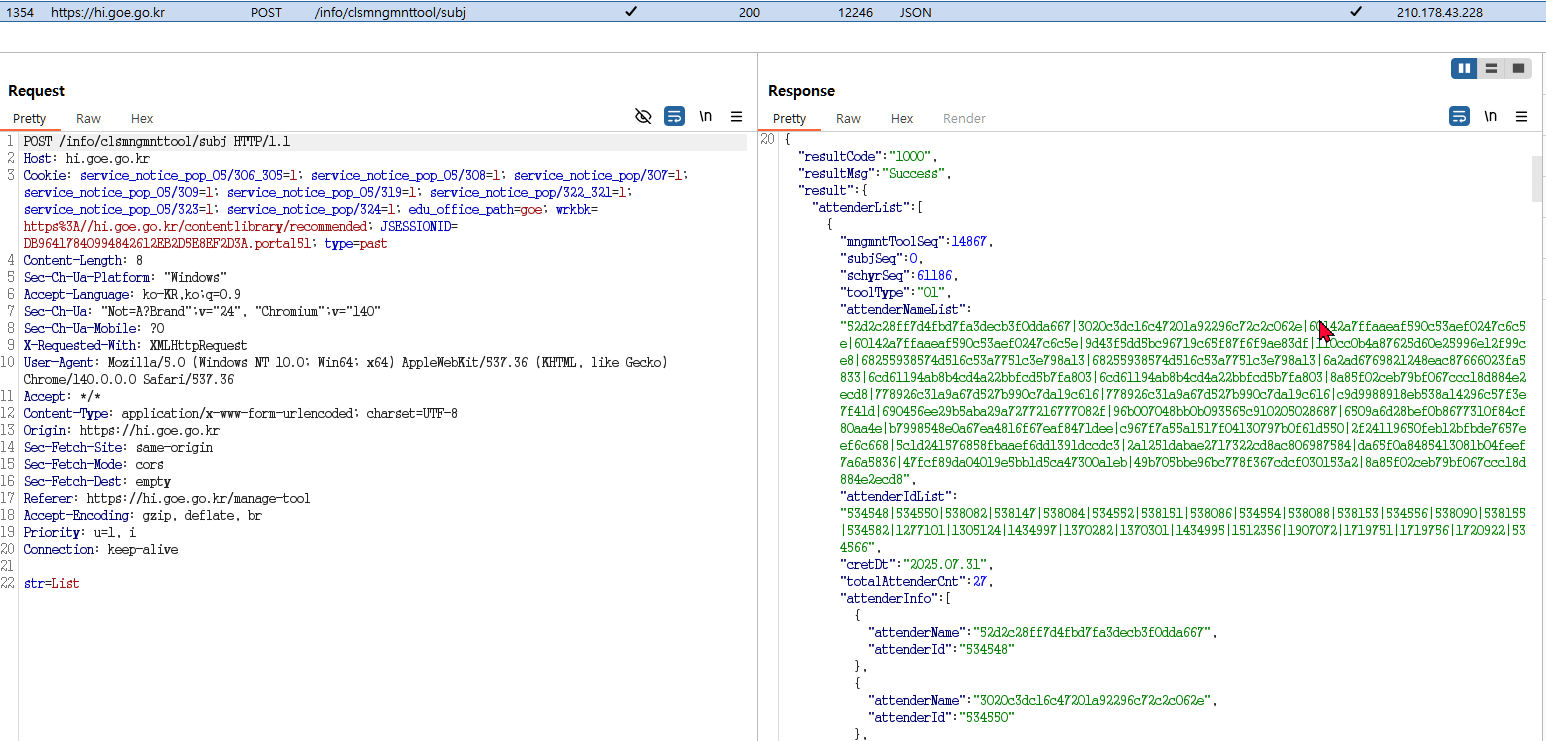The image size is (1546, 741).
Task: Show non-printable \n characters in Response
Action: pos(1491,117)
